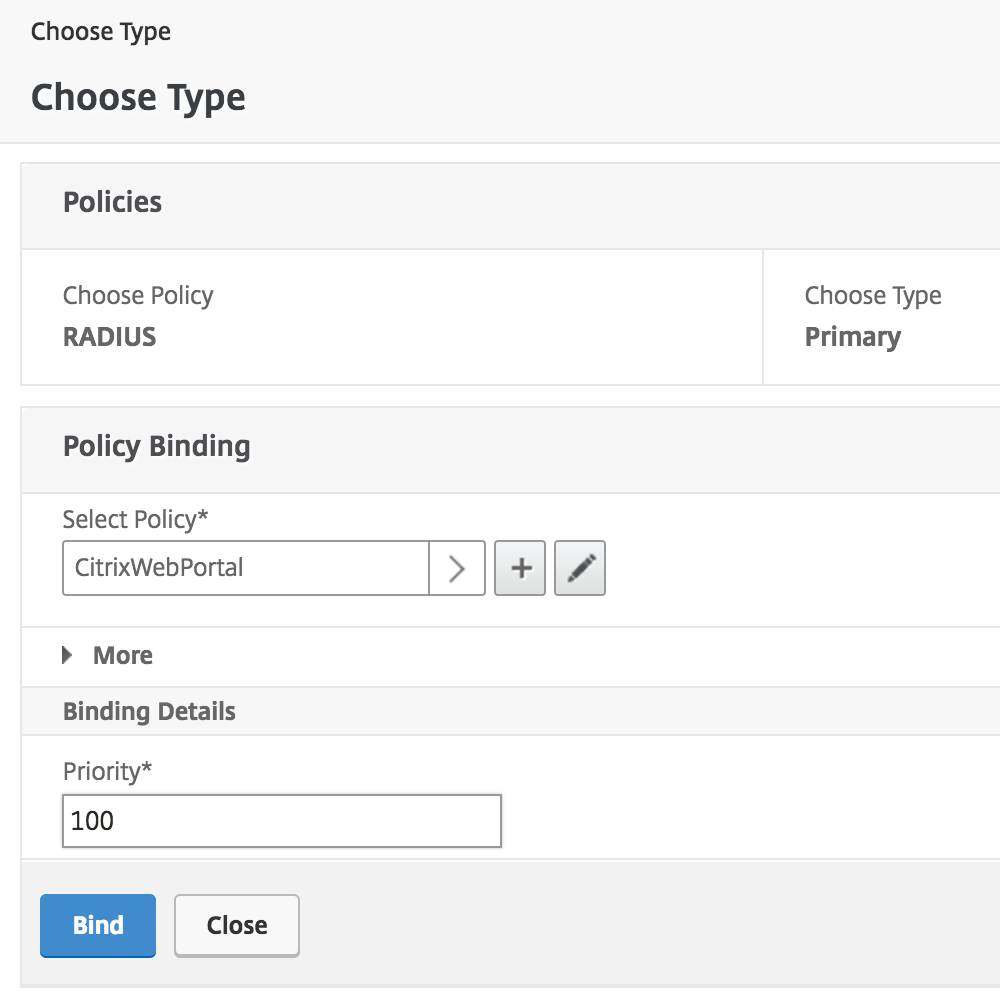Click the disclosure triangle next to More
The image size is (1000, 1004).
67,655
